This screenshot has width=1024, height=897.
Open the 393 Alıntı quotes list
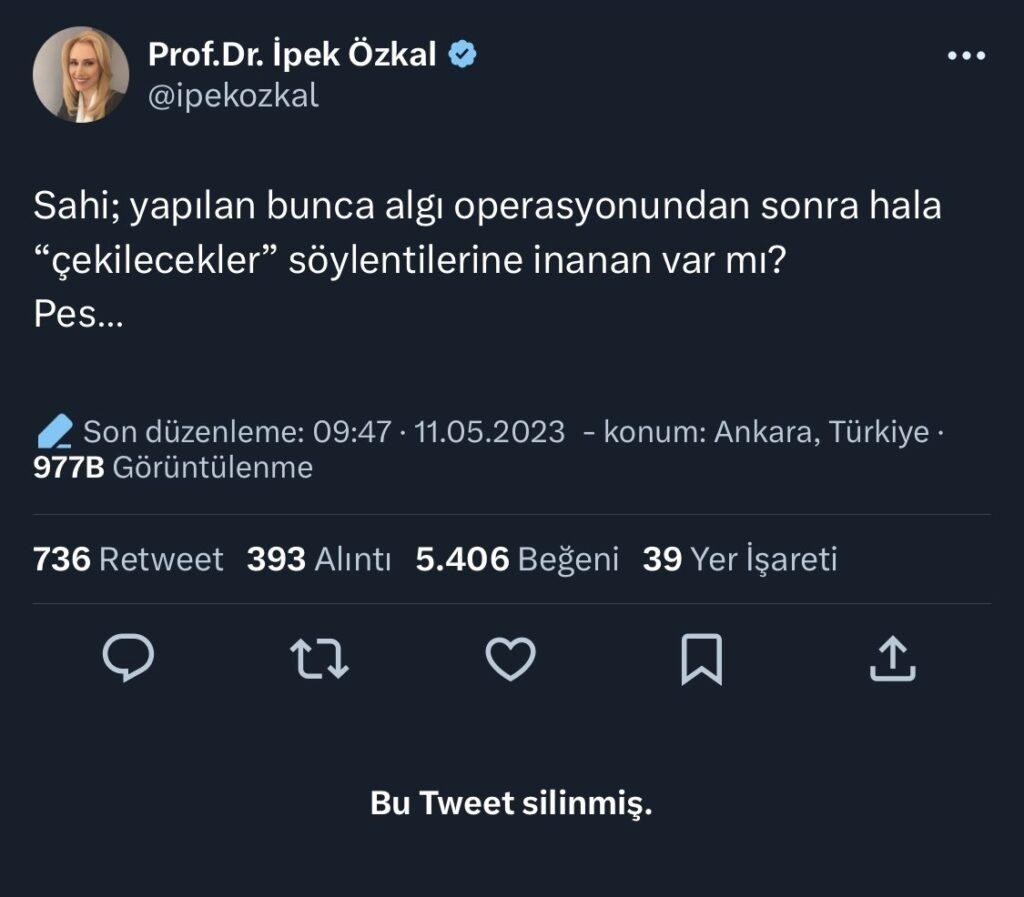point(319,559)
